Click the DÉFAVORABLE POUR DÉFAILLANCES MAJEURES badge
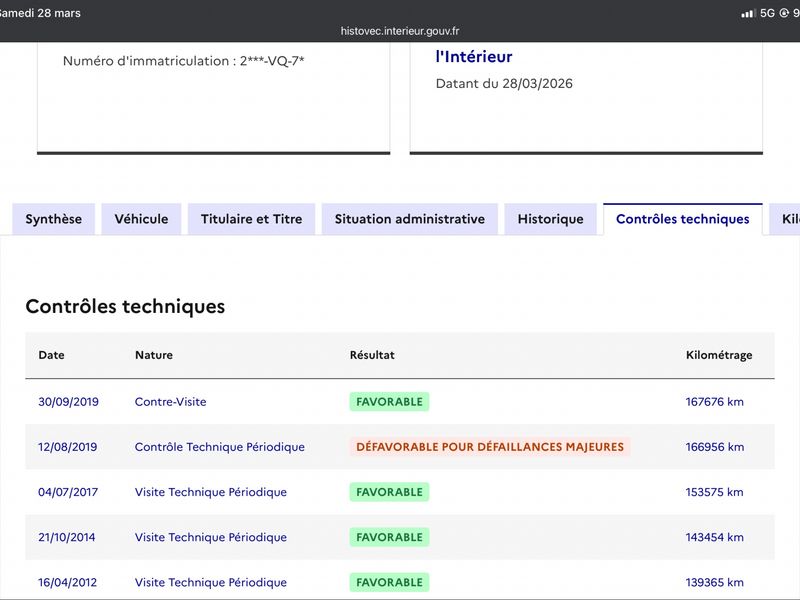Screen dimensions: 800x600 pyautogui.click(x=490, y=447)
